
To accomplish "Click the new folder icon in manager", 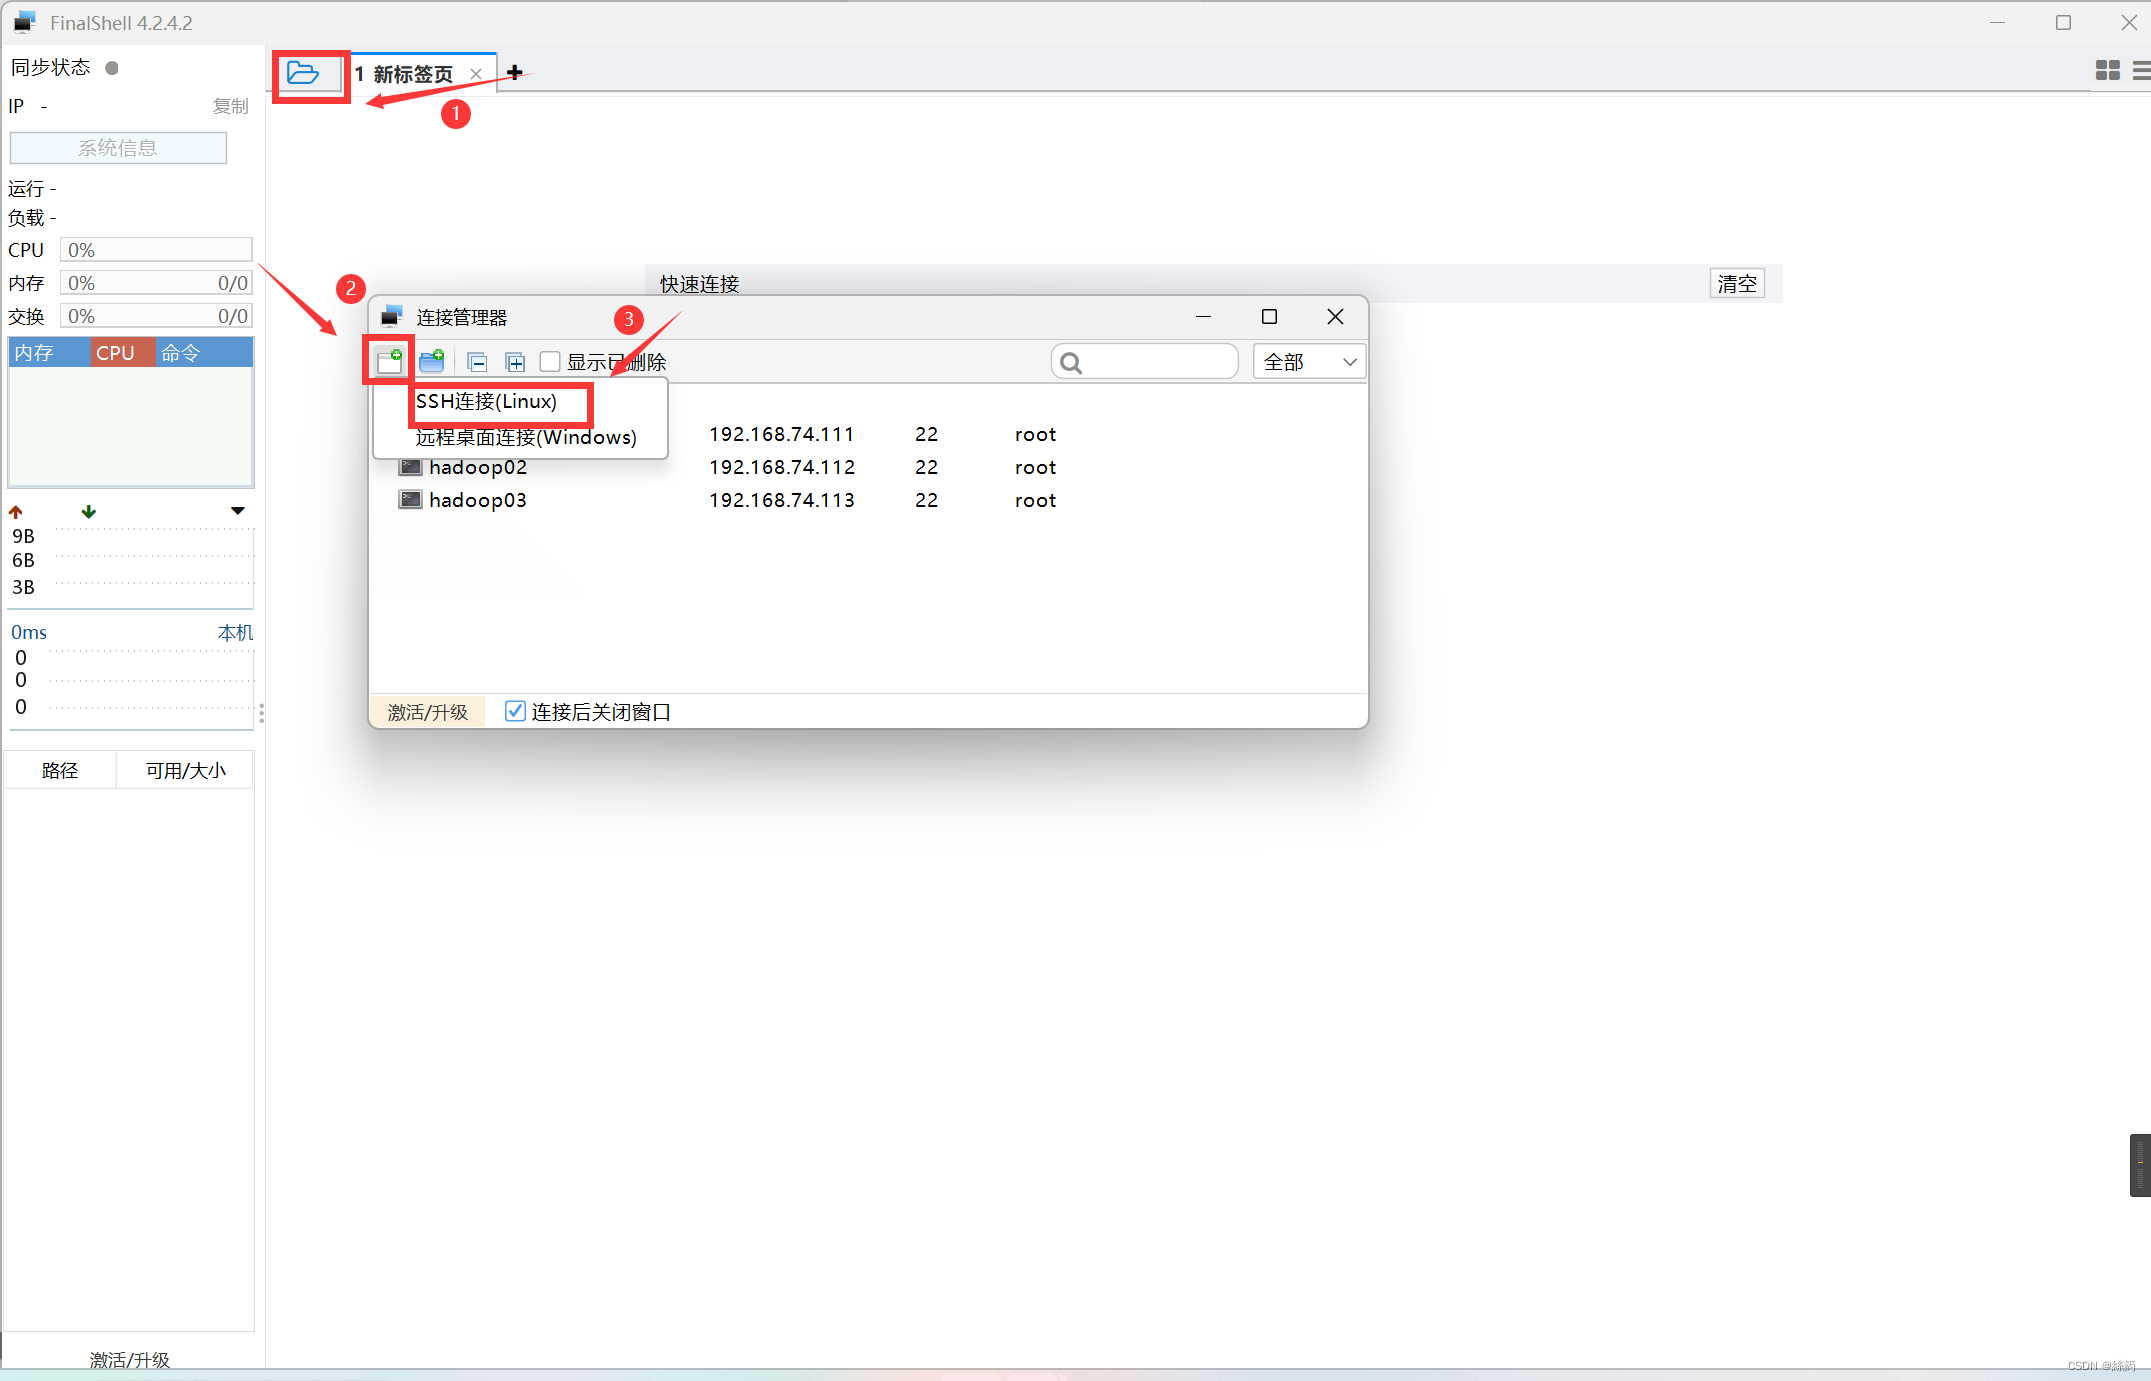I will click(432, 361).
